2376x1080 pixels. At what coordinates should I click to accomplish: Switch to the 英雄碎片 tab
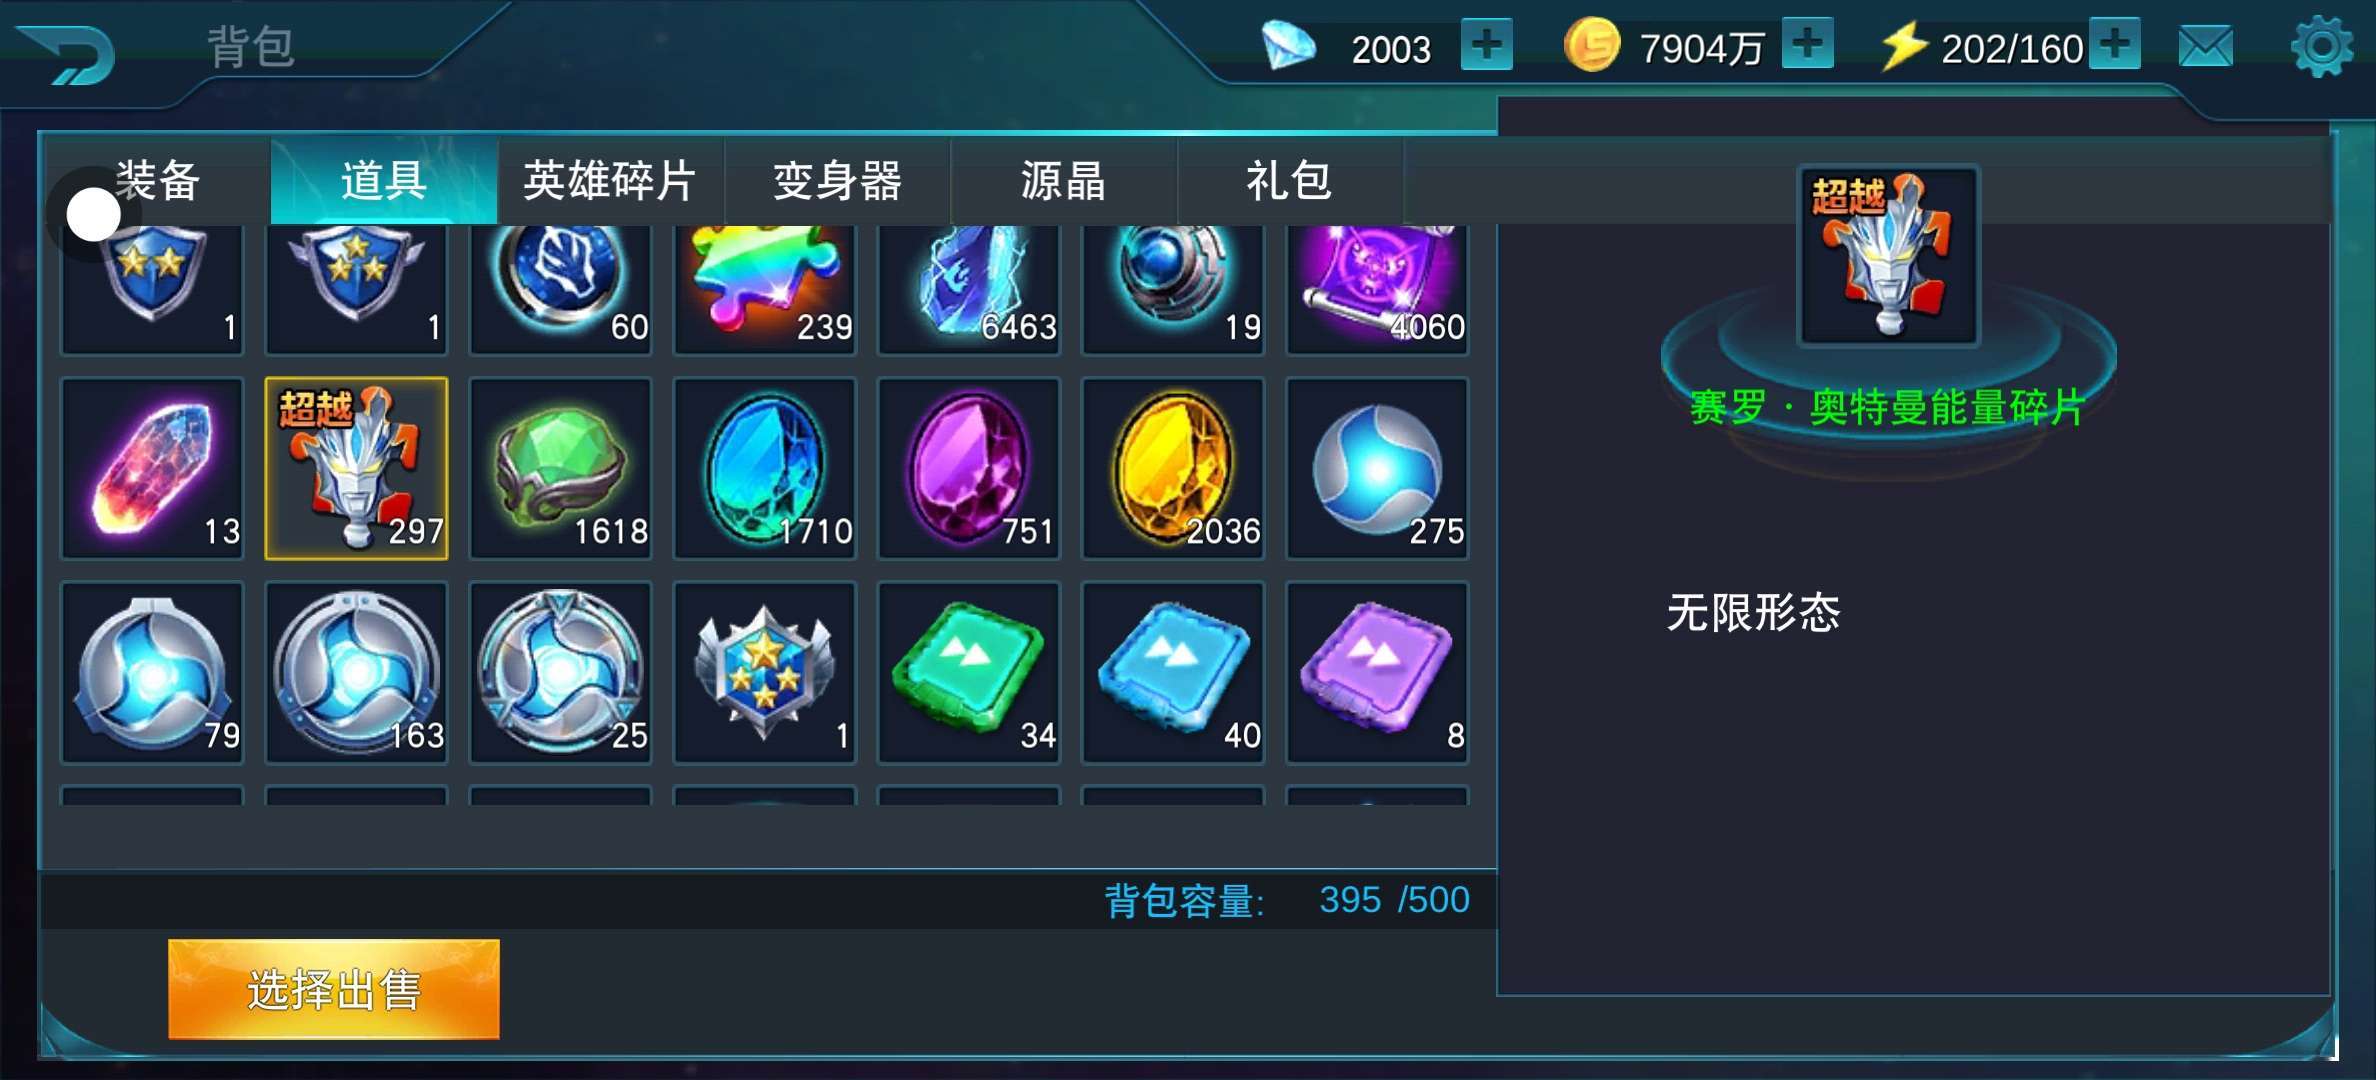point(610,181)
